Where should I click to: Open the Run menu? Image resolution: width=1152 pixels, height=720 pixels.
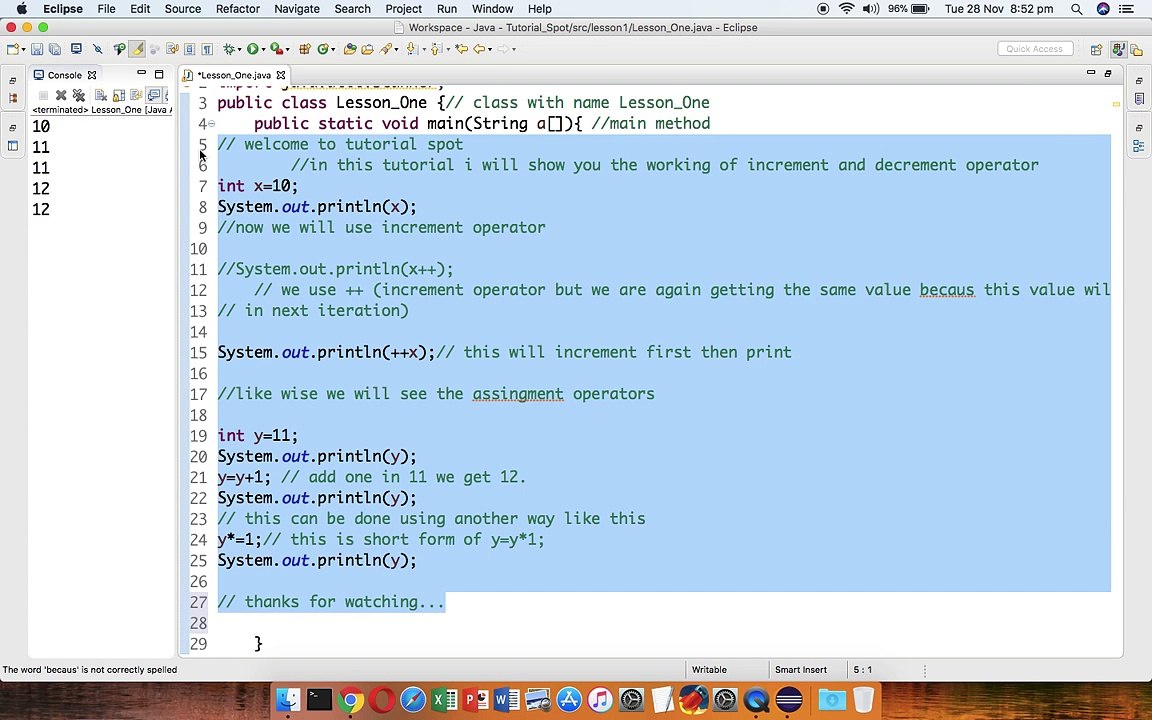447,9
